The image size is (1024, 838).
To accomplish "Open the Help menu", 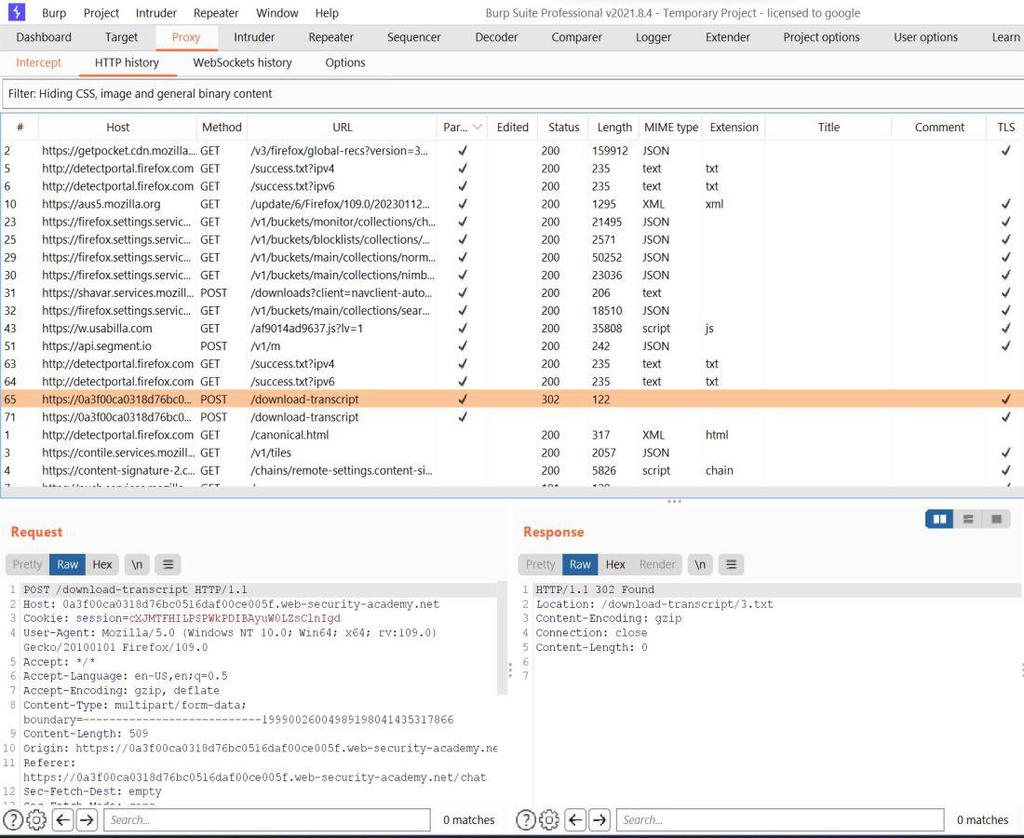I will pos(327,13).
